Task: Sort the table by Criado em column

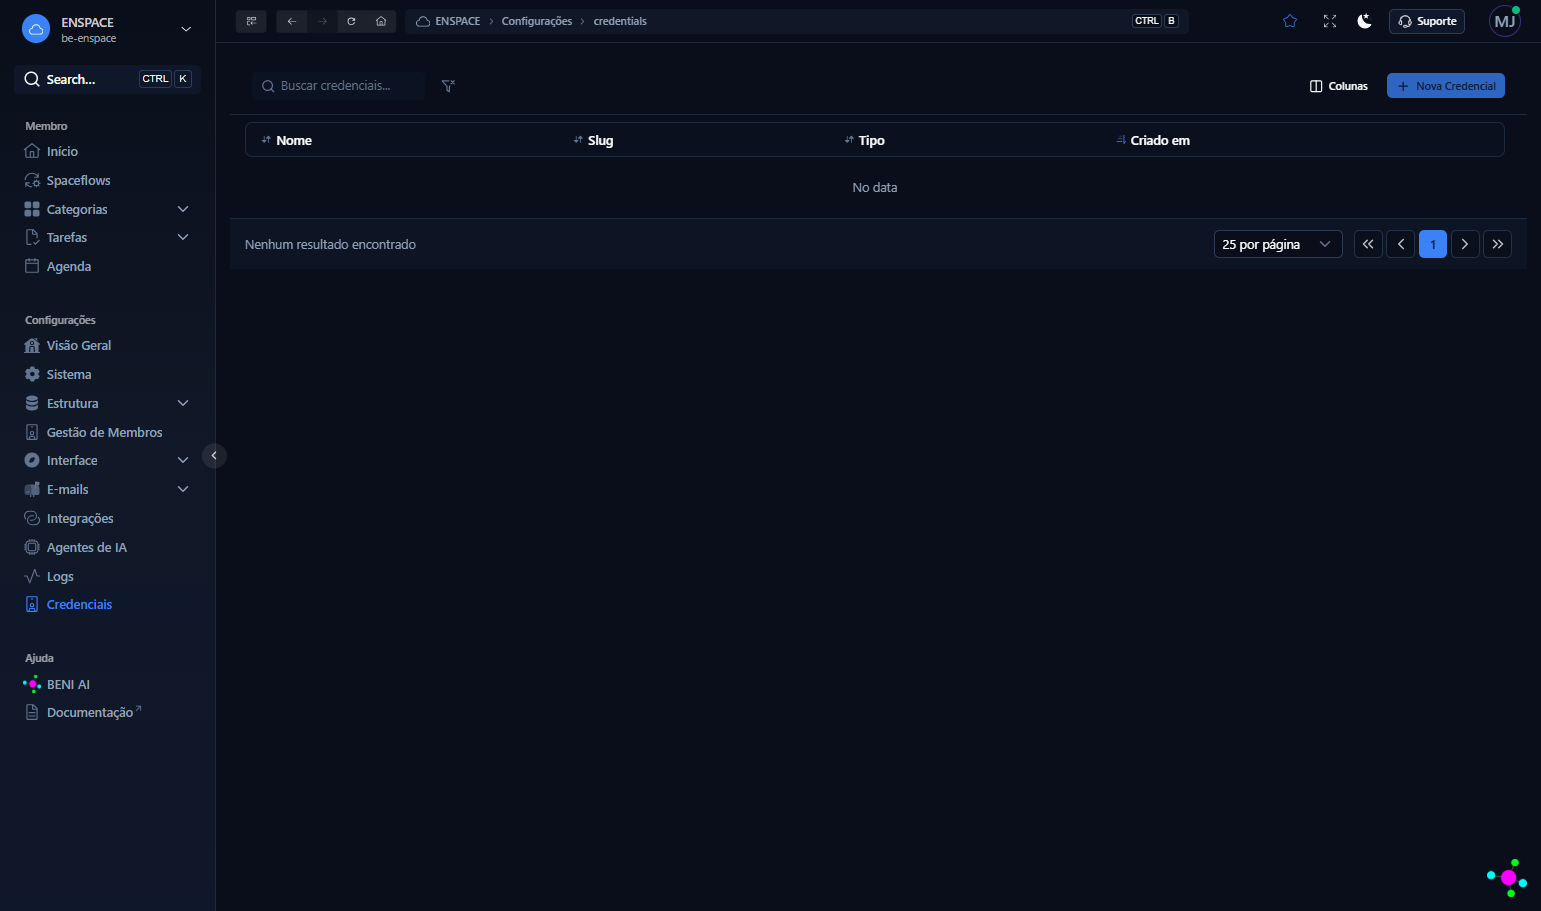Action: [x=1153, y=140]
